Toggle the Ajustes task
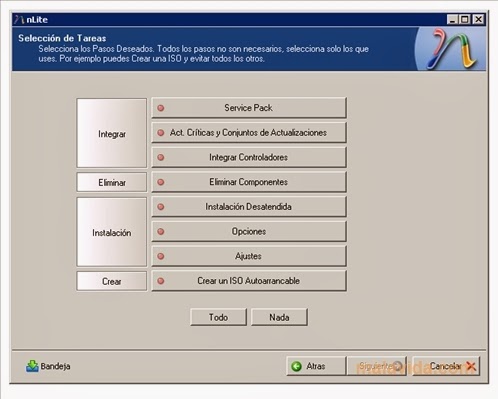 click(249, 256)
